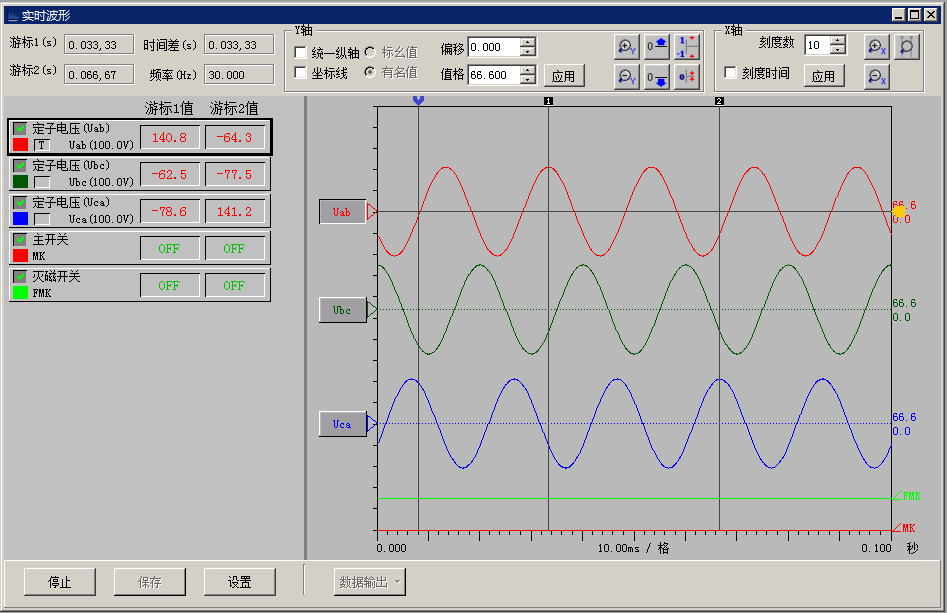947x613 pixels.
Task: Click 时间差(s) value field
Action: point(239,45)
